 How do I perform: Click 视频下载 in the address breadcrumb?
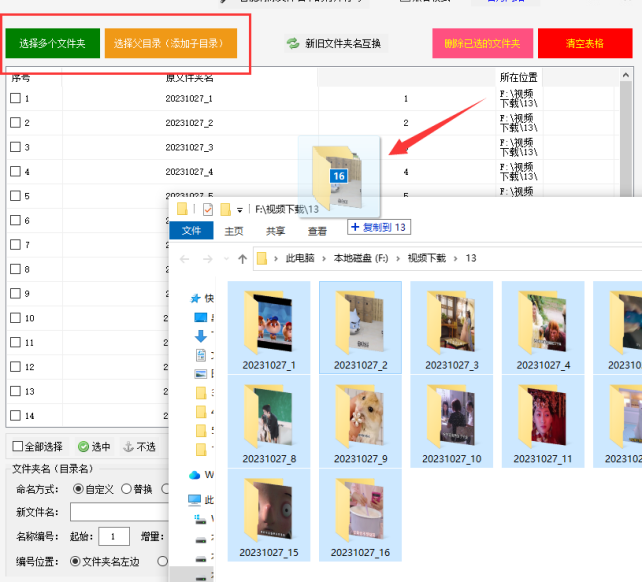(x=426, y=258)
